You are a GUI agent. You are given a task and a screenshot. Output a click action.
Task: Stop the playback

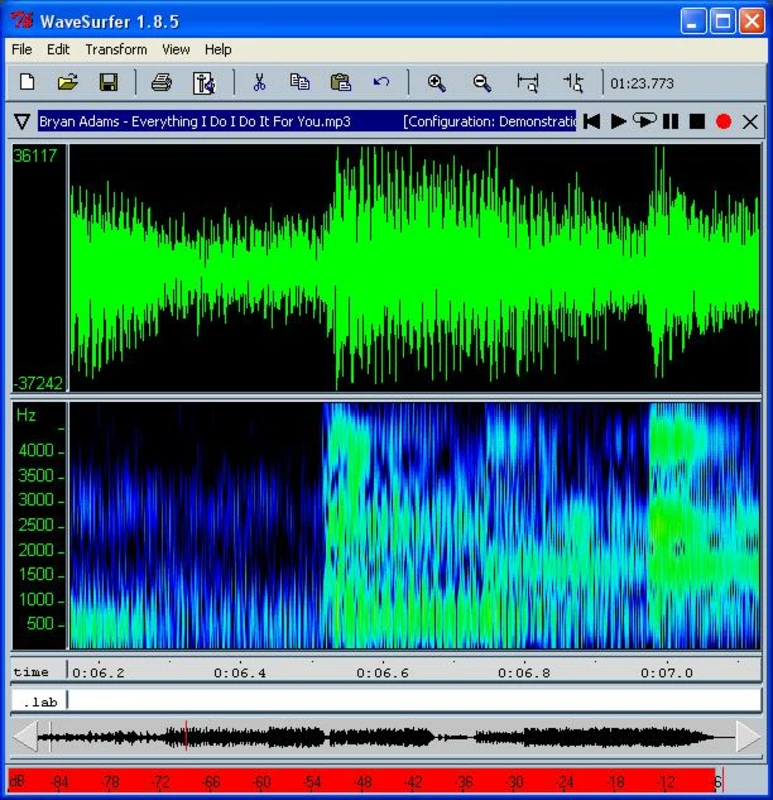pos(697,121)
